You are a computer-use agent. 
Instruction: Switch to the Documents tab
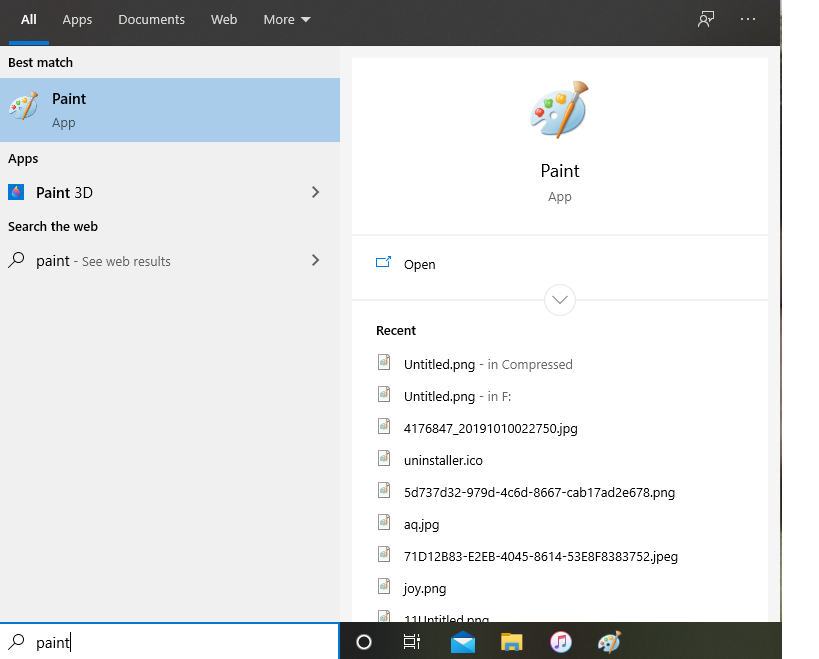(151, 20)
